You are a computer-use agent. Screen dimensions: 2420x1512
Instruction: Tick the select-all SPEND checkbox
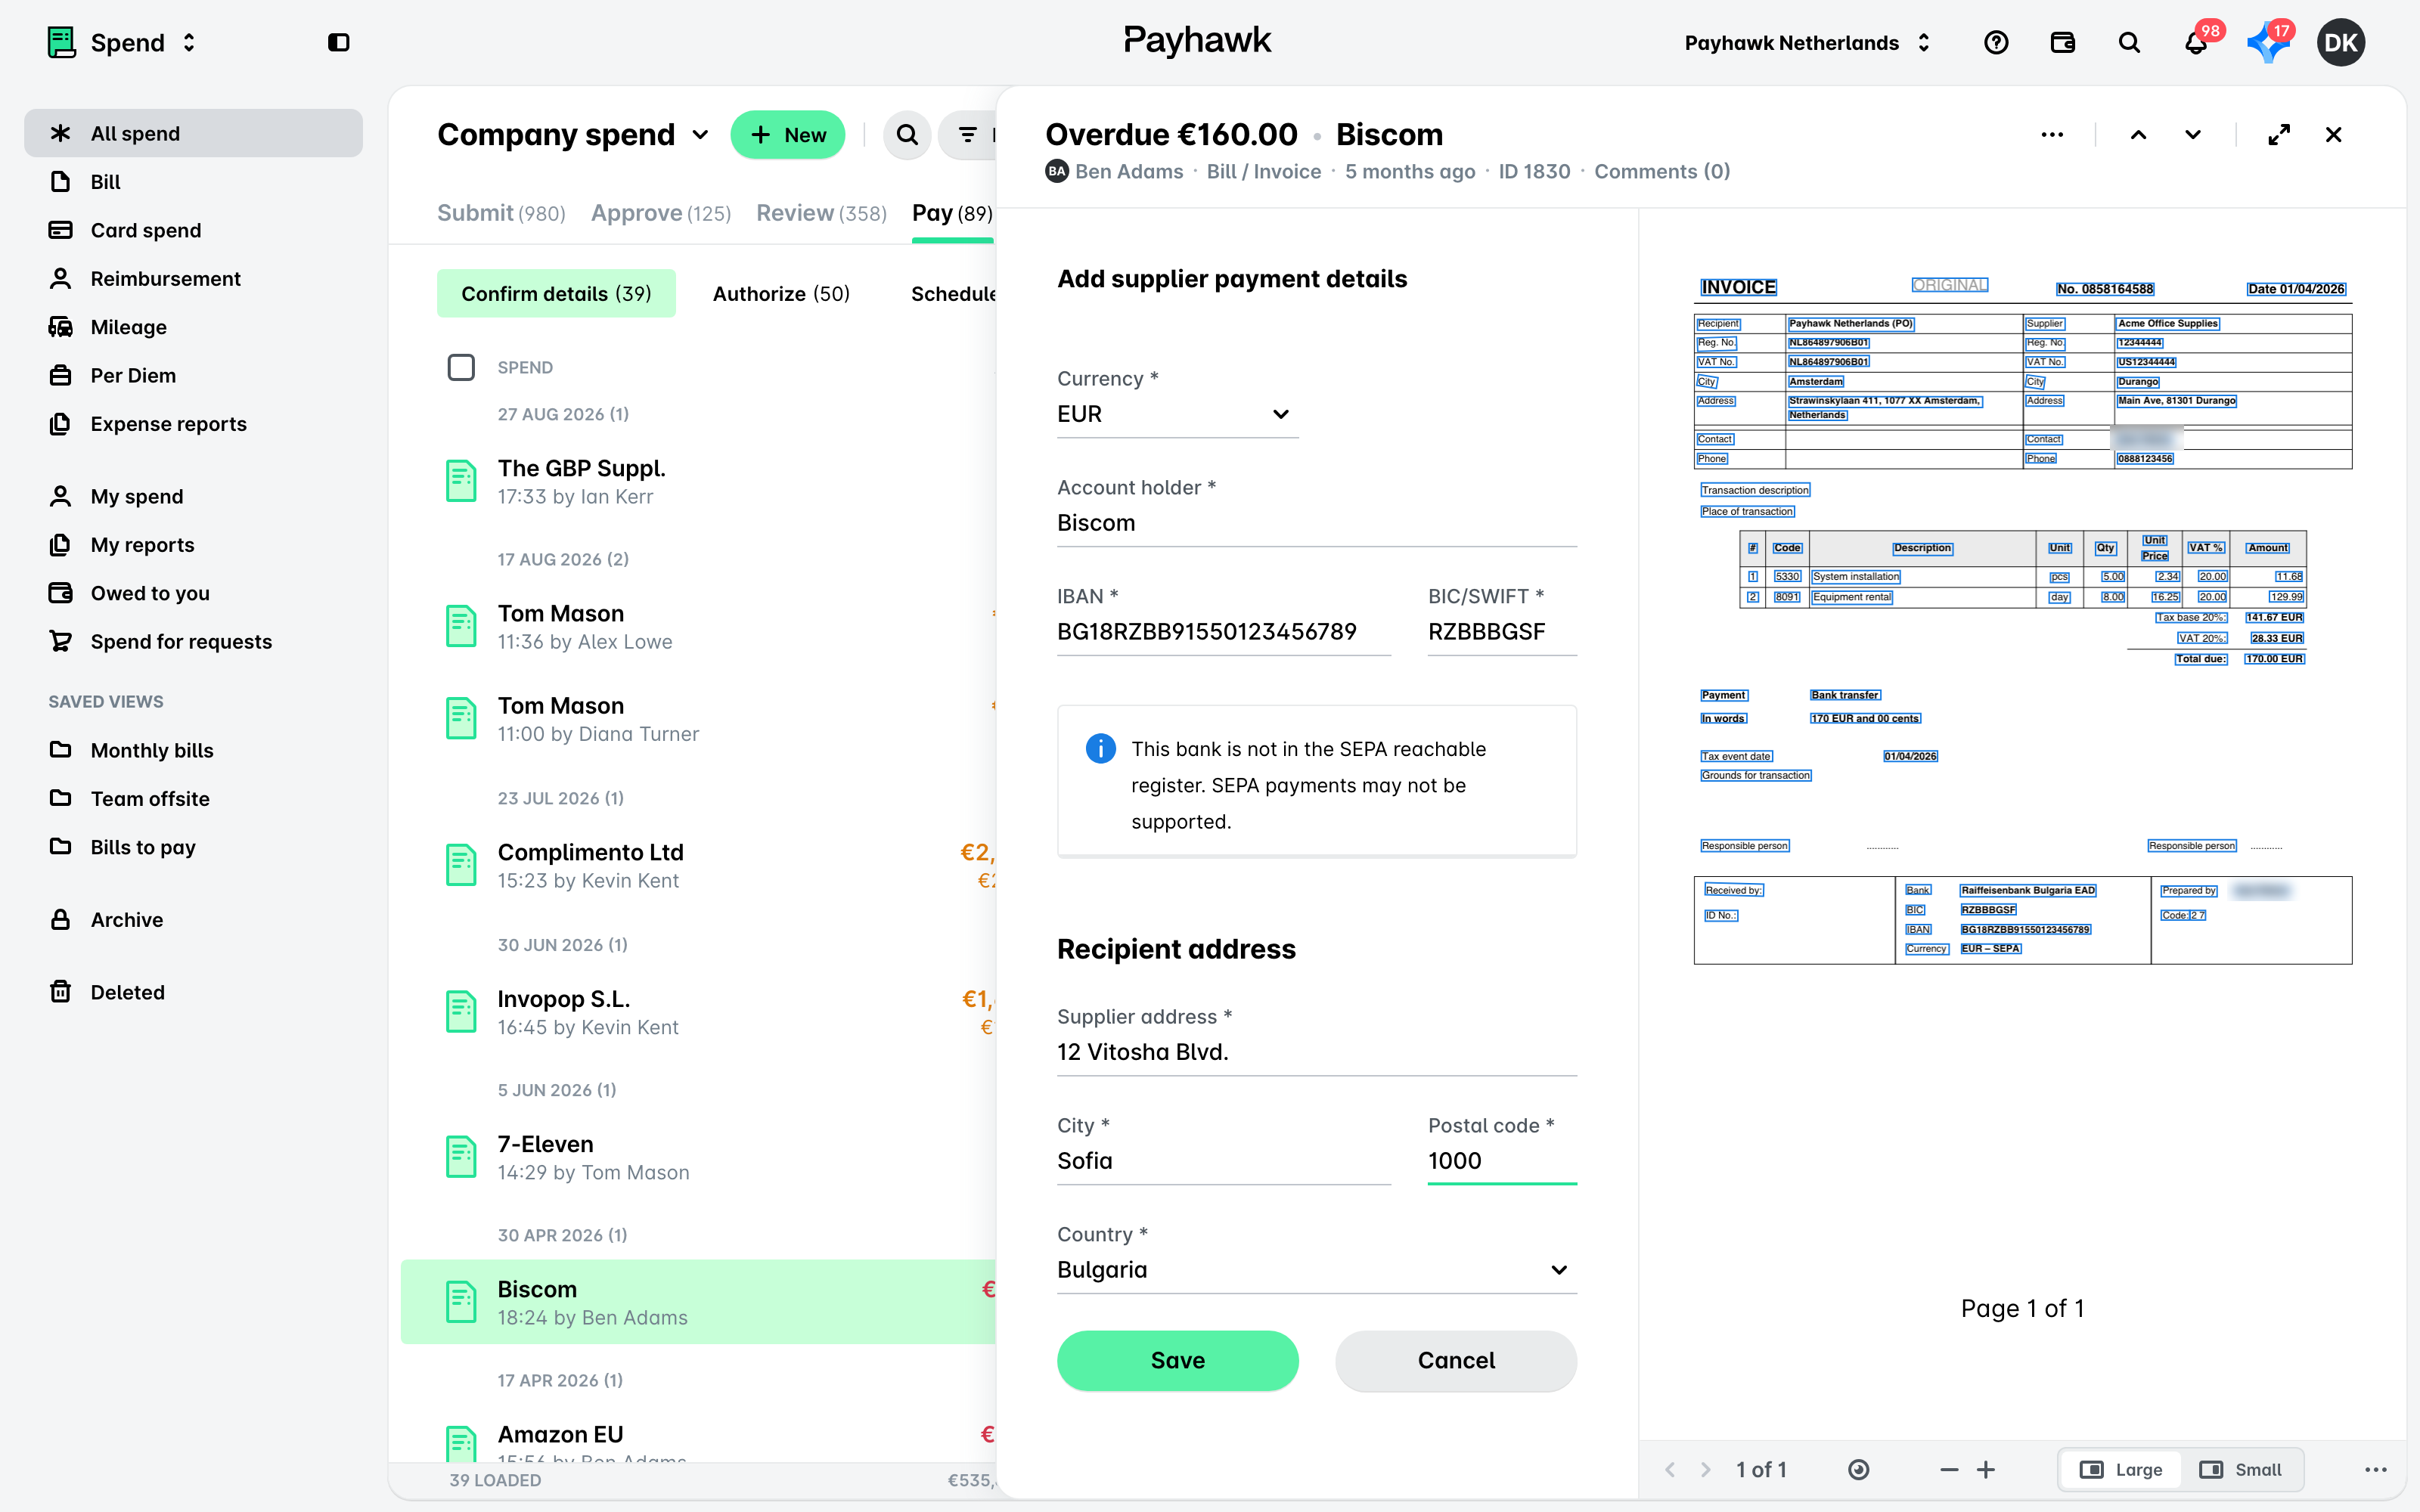click(461, 367)
